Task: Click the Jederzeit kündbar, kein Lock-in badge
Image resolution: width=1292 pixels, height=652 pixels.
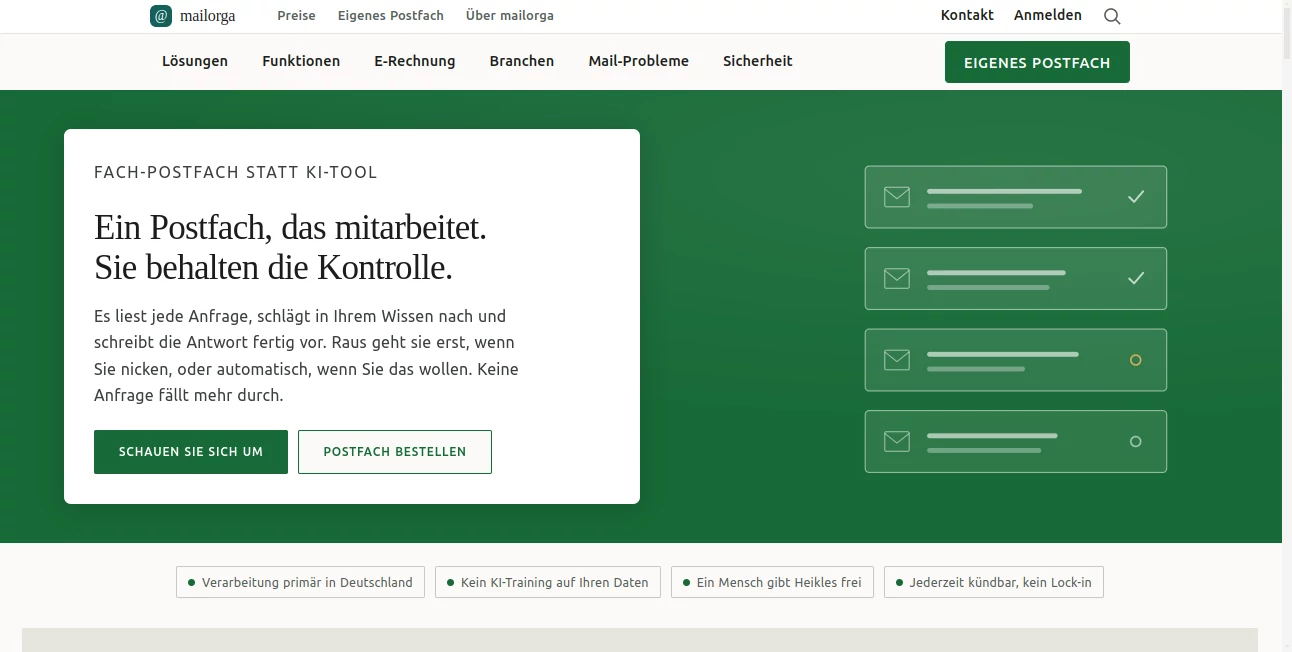Action: 994,582
